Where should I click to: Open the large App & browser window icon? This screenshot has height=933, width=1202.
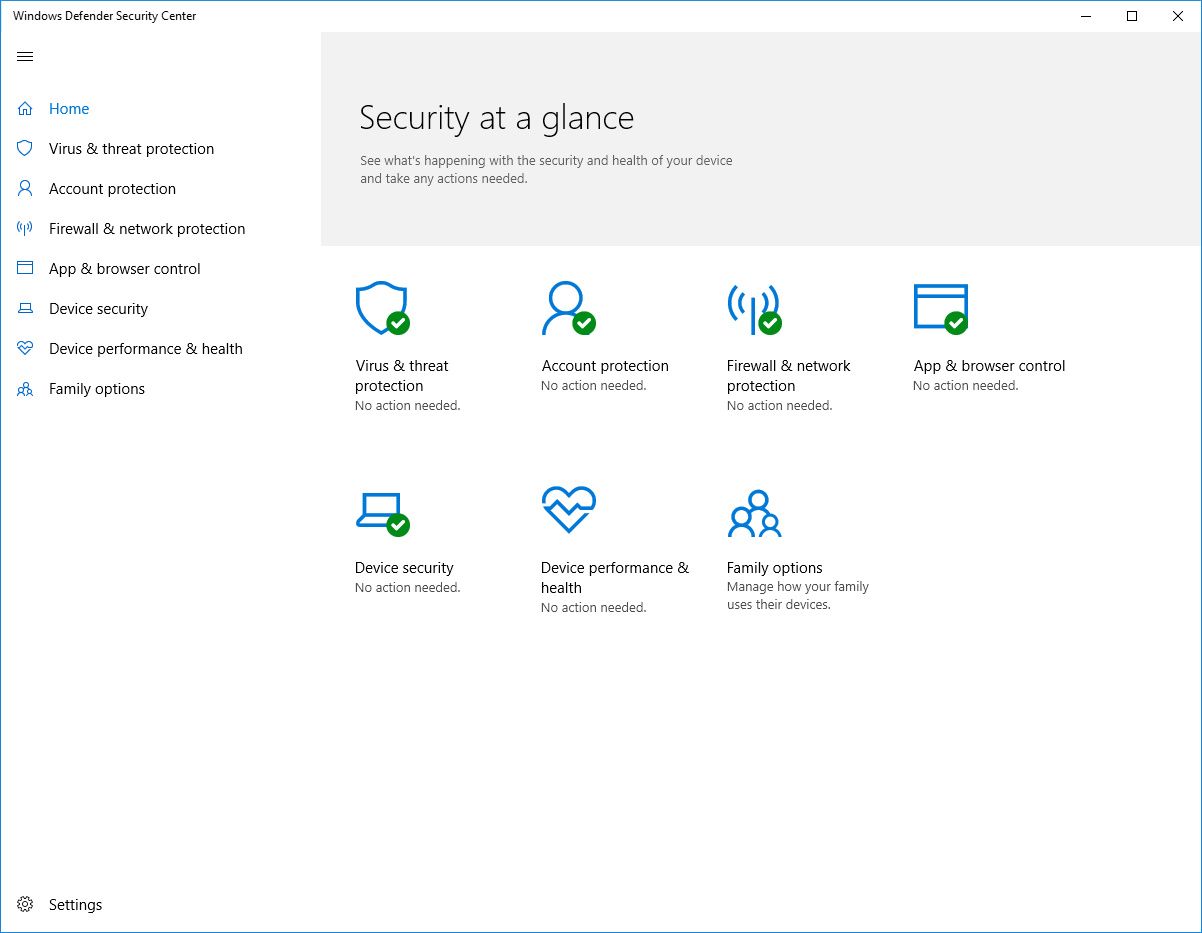pos(941,308)
